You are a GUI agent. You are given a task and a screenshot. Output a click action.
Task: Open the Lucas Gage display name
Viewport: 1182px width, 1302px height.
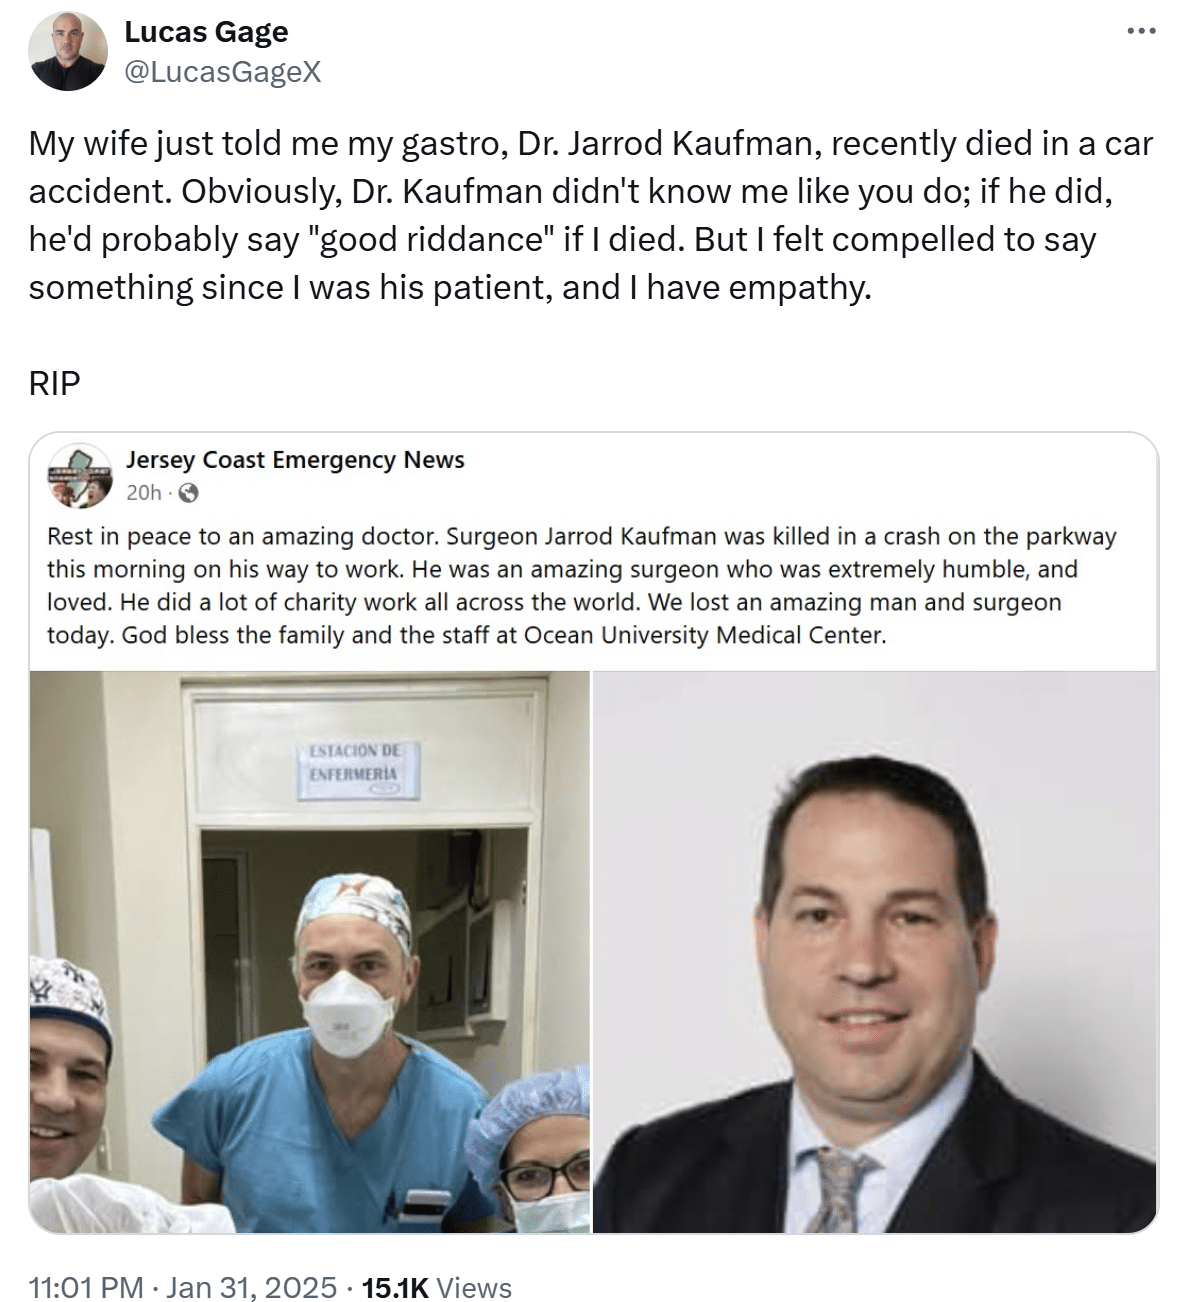pos(206,32)
